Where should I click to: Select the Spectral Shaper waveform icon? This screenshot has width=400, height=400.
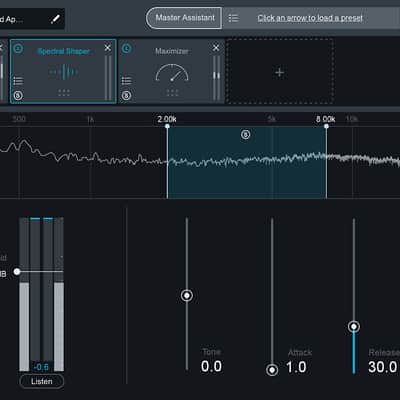click(x=64, y=72)
